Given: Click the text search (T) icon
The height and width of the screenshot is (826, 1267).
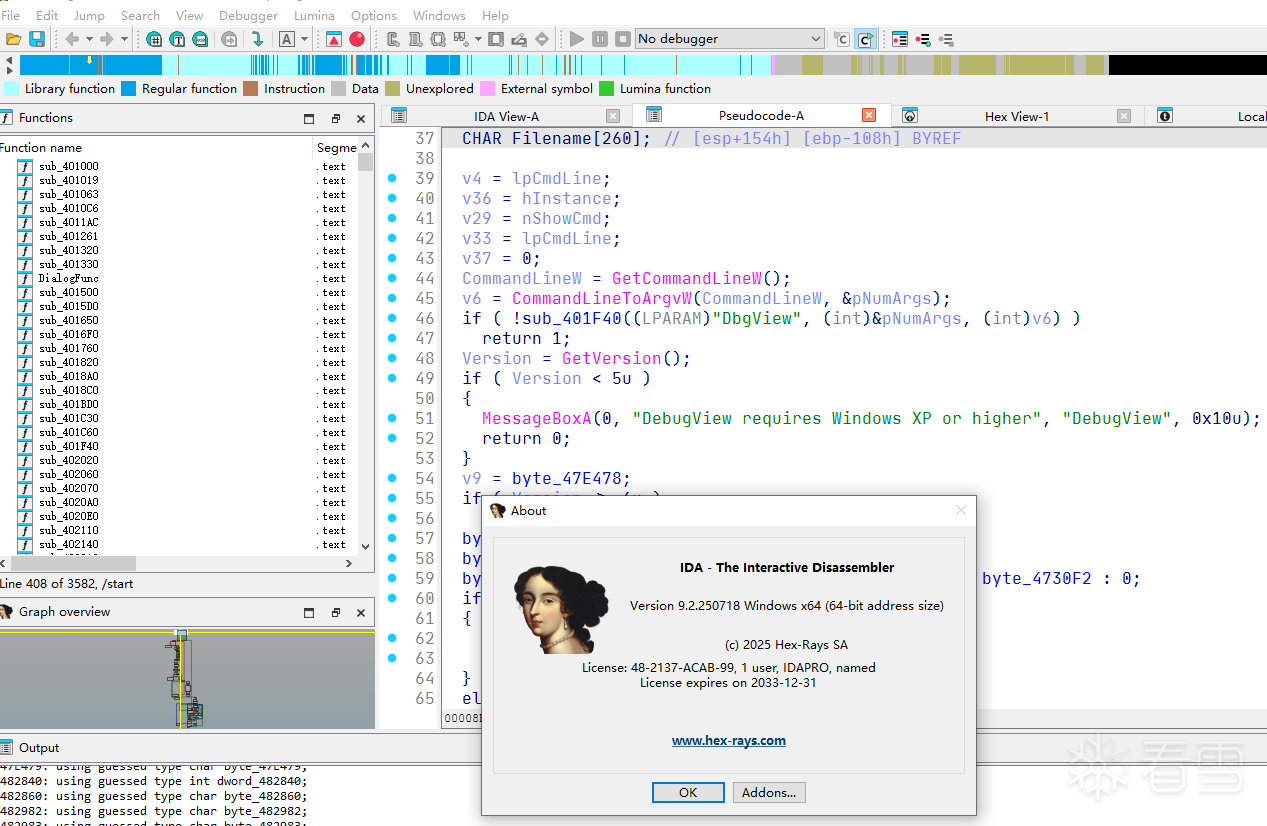Looking at the screenshot, I should tap(177, 39).
